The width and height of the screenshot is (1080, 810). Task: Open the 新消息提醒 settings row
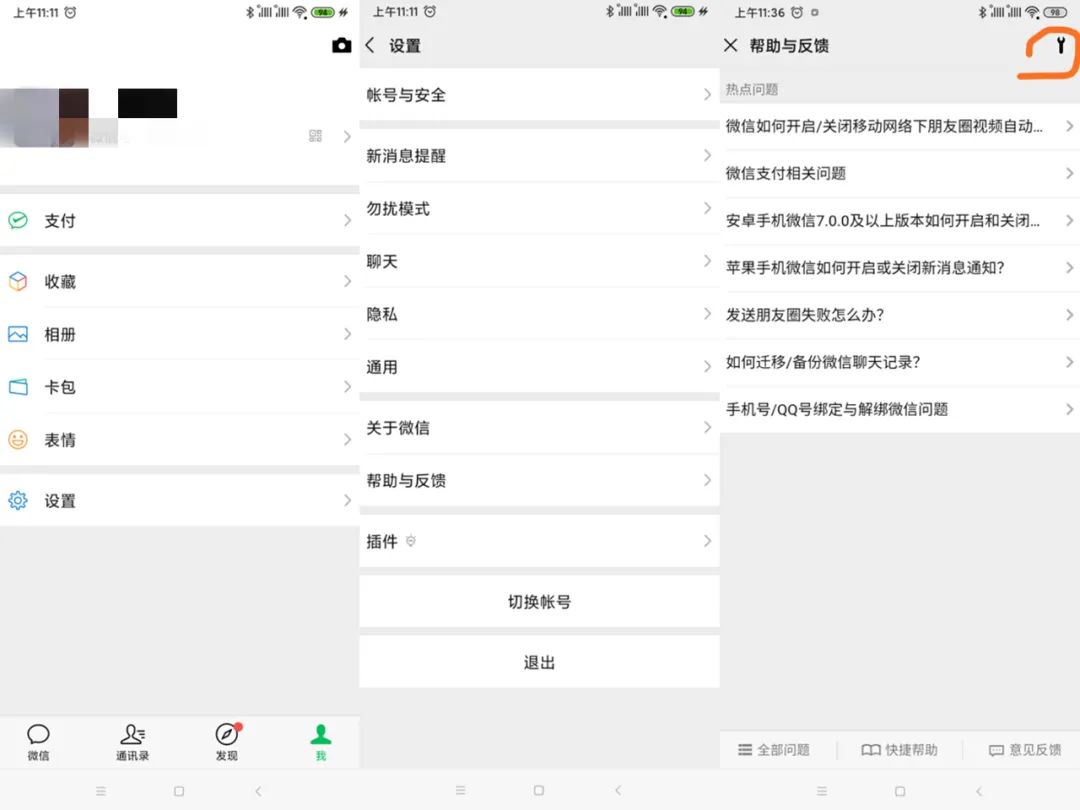[x=539, y=156]
